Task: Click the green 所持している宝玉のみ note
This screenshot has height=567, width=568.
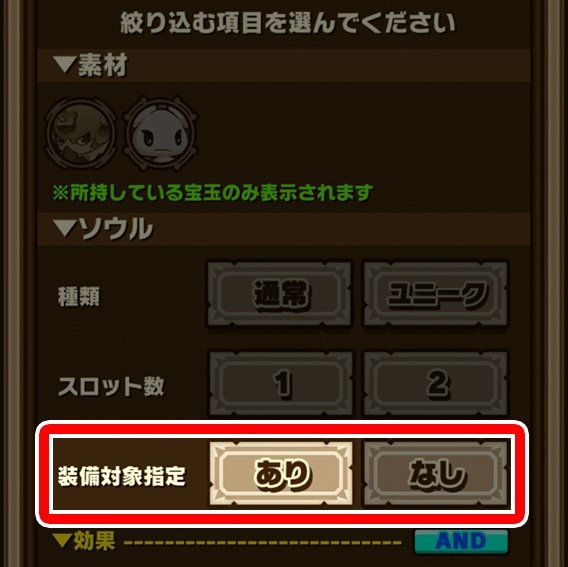Action: pos(212,192)
